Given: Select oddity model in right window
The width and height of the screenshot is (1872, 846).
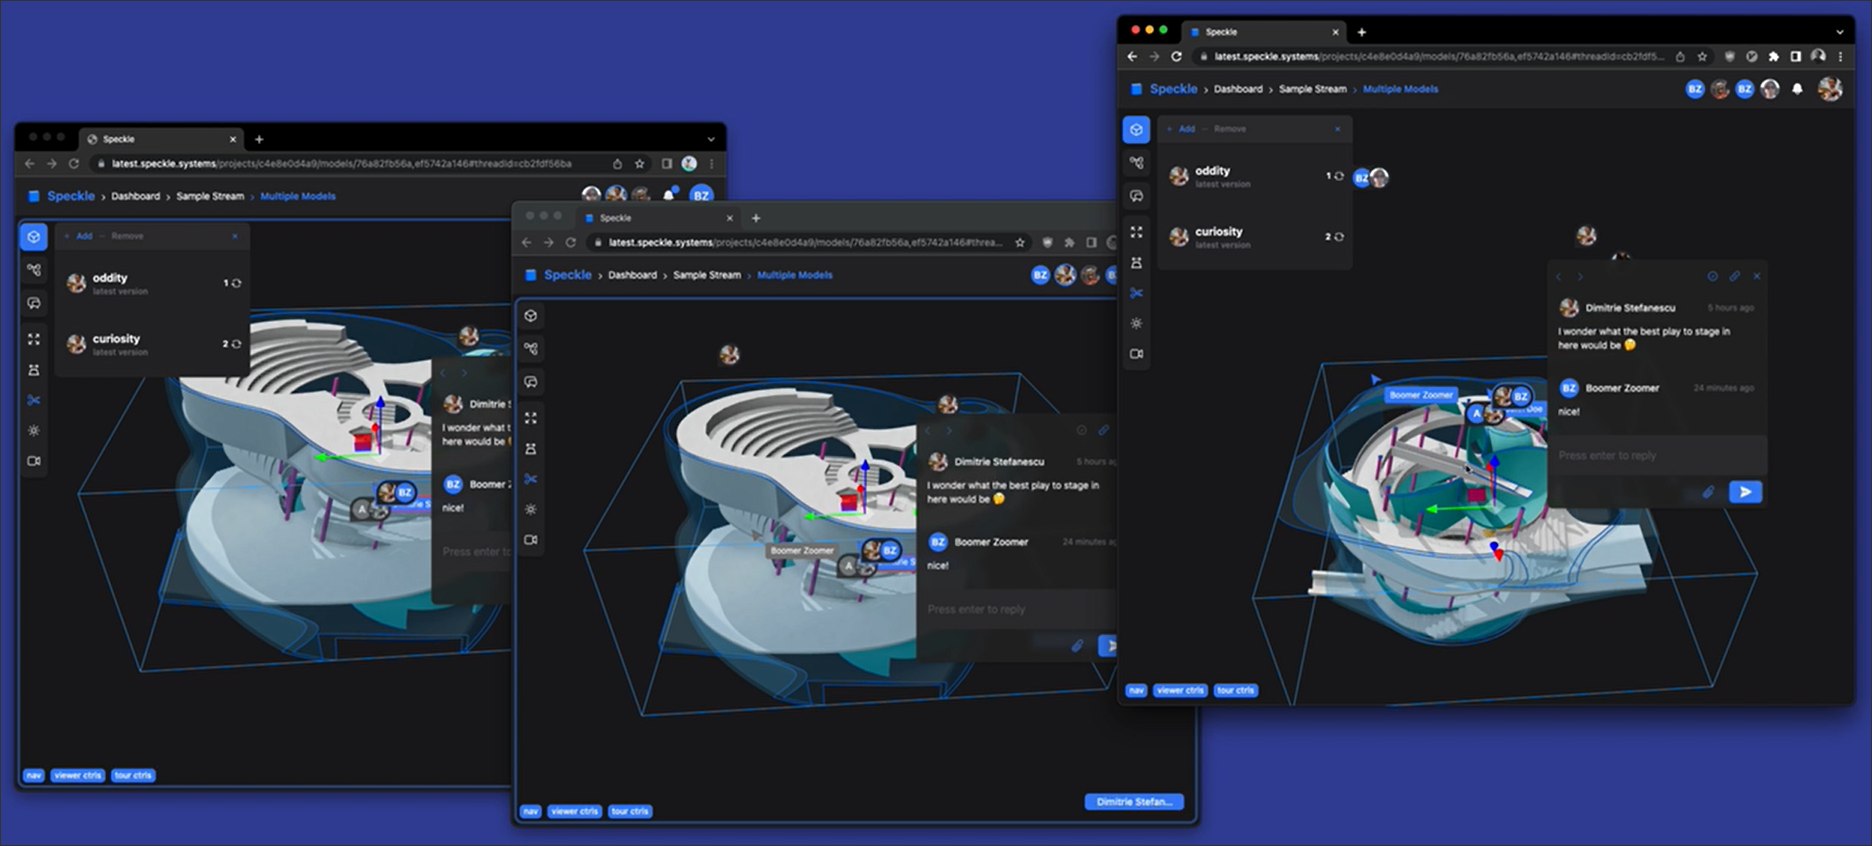Looking at the screenshot, I should 1255,177.
